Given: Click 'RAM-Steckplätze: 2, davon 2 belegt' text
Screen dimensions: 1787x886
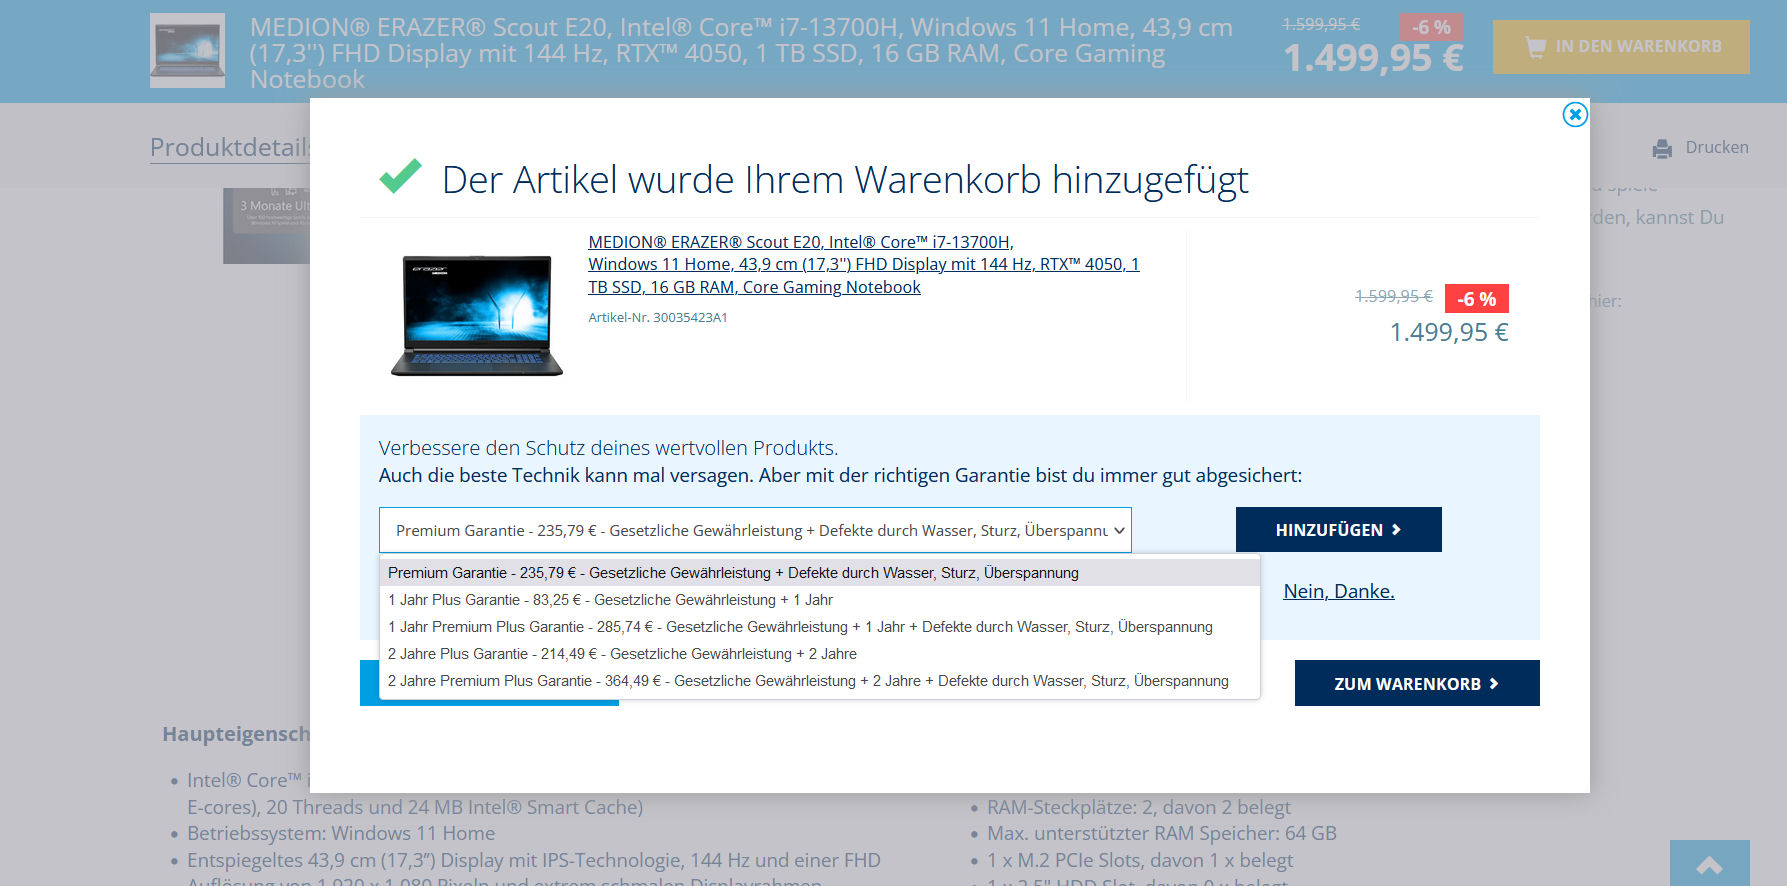Looking at the screenshot, I should click(1139, 807).
